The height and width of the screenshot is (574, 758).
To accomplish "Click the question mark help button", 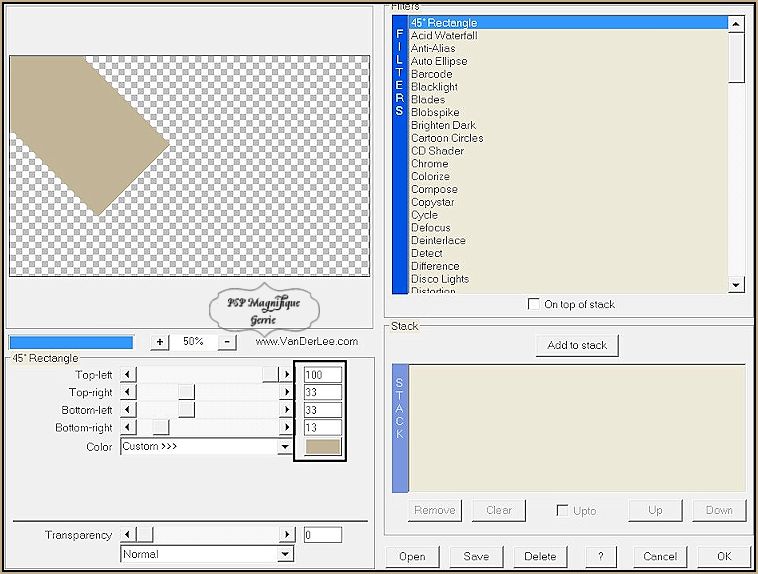I will tap(600, 557).
